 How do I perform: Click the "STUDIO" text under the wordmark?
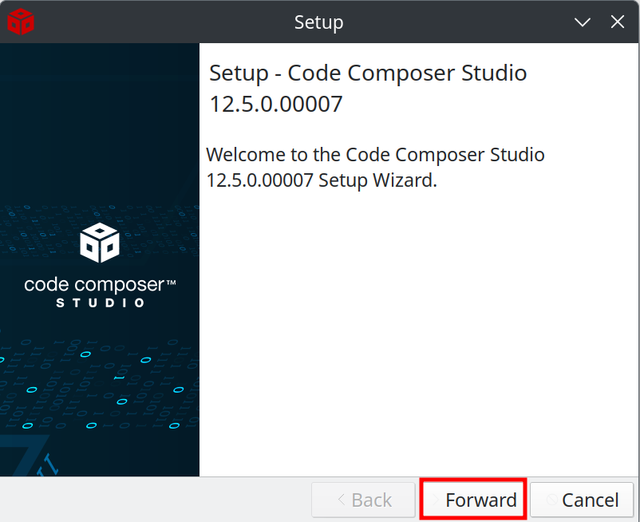point(100,303)
